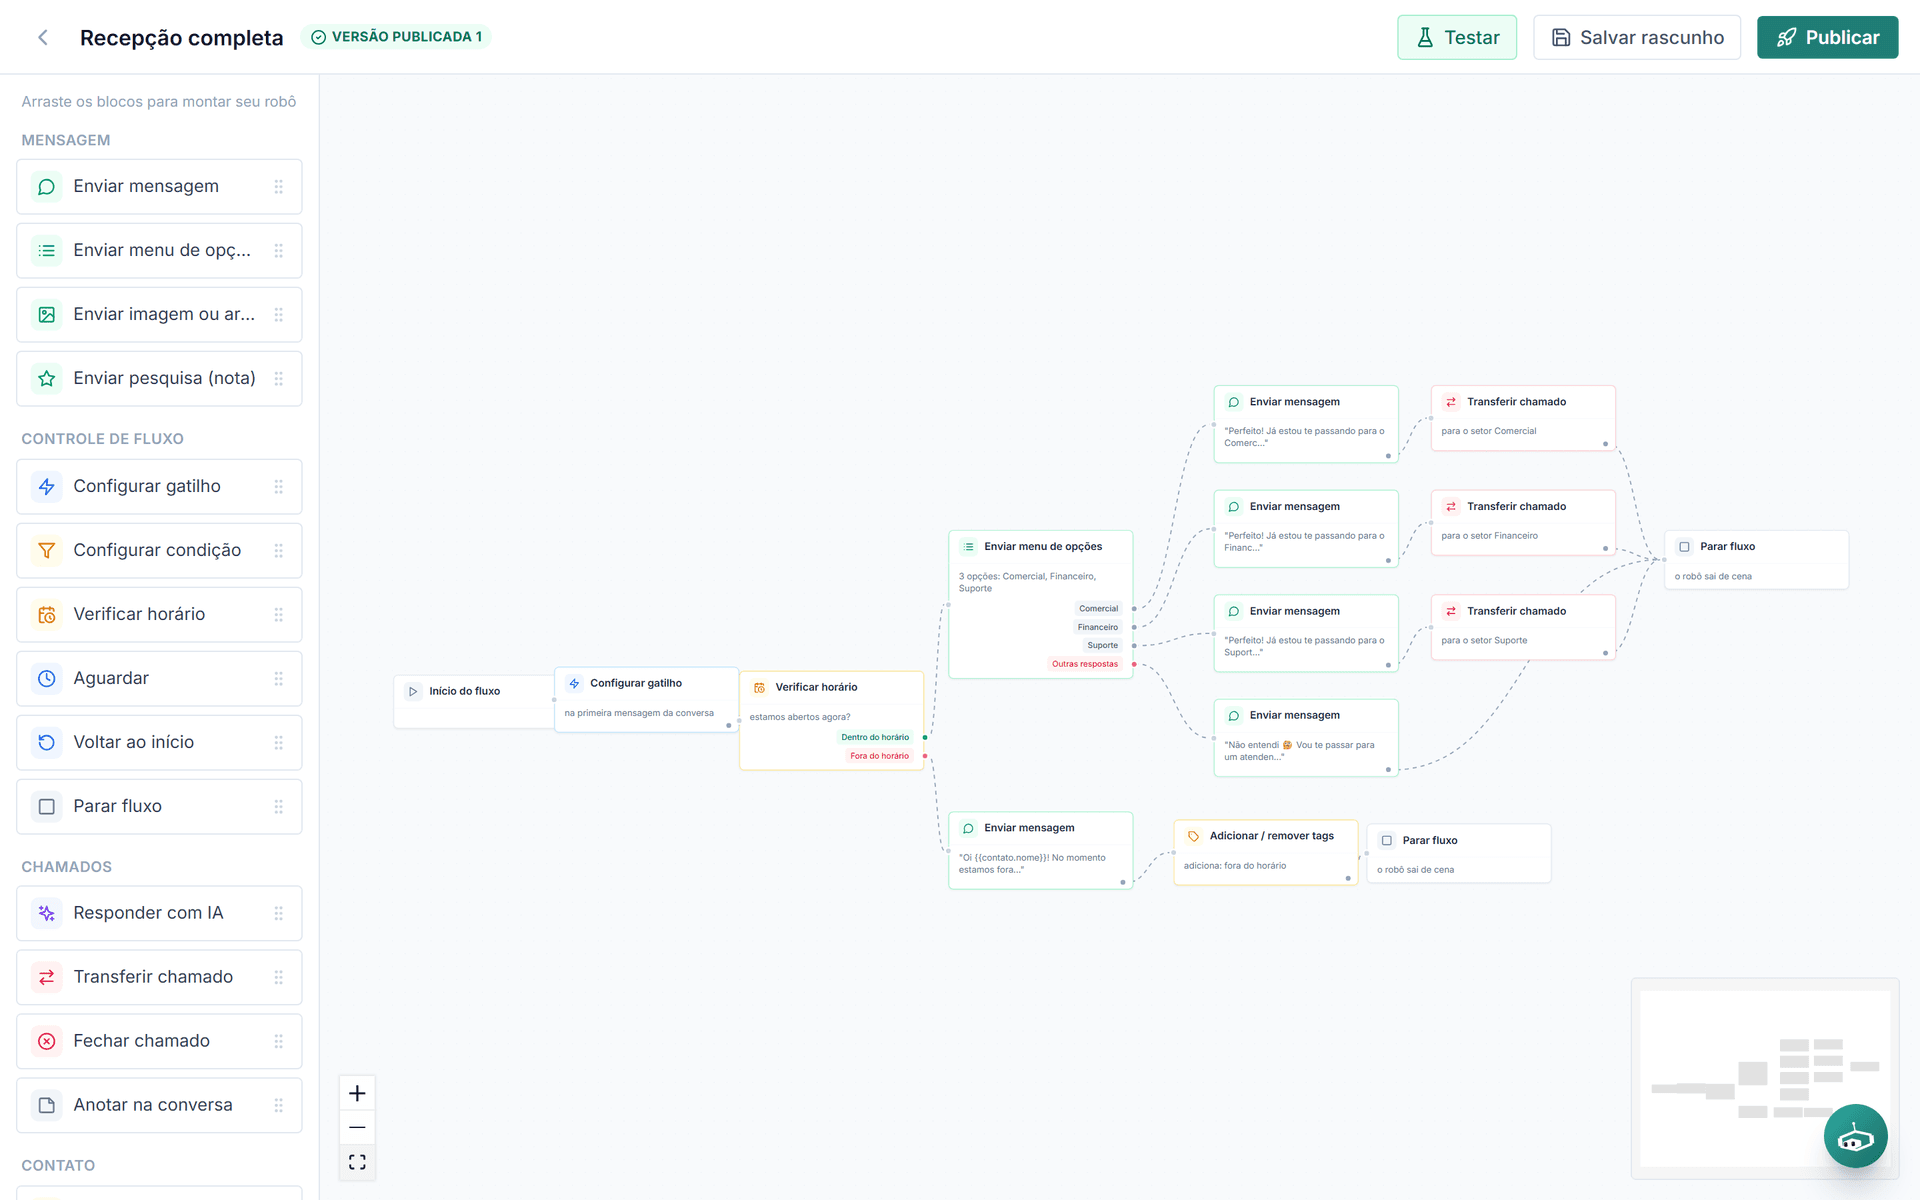Select the Aguardar clock icon
This screenshot has width=1920, height=1200.
[x=47, y=679]
